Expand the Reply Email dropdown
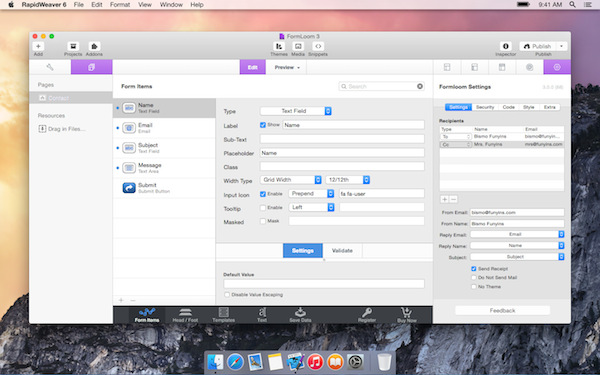600x375 pixels. [517, 234]
